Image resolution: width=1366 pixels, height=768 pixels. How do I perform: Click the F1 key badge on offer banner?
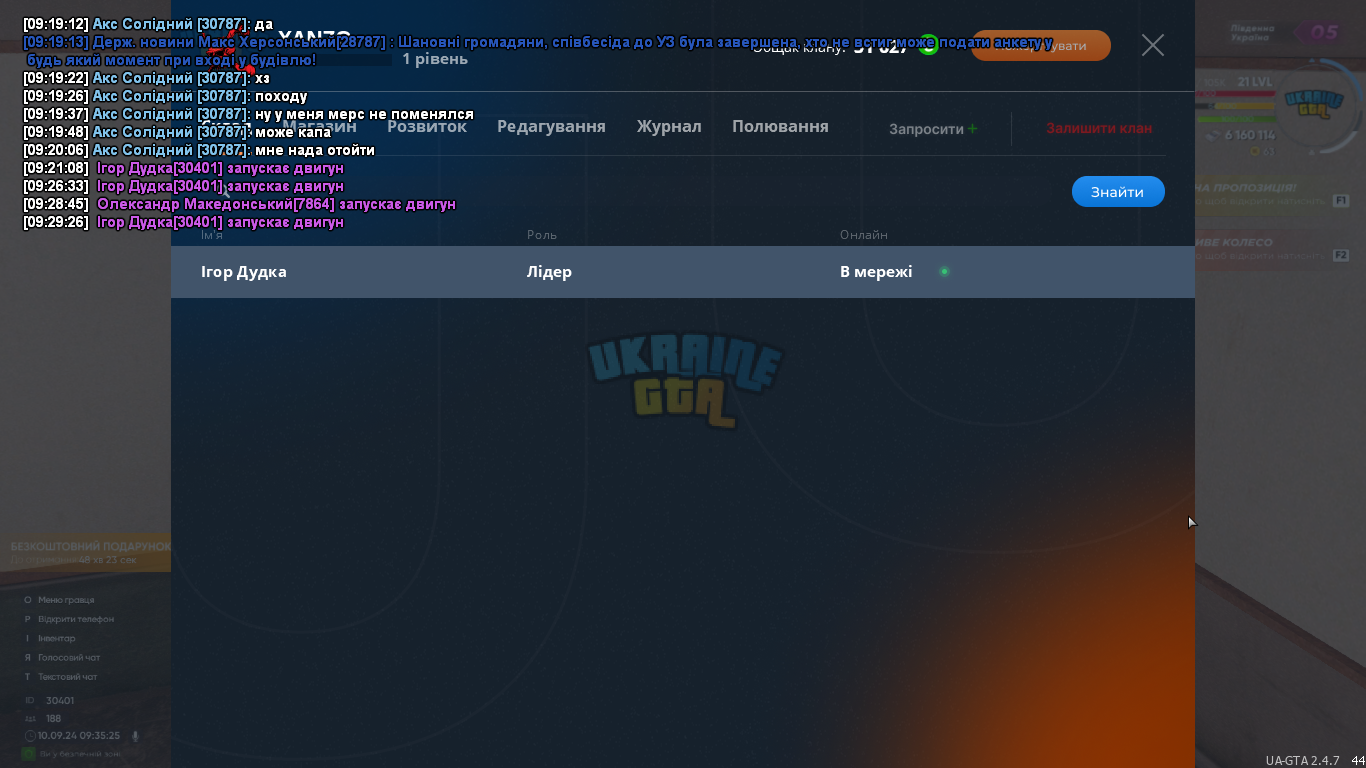click(1341, 201)
